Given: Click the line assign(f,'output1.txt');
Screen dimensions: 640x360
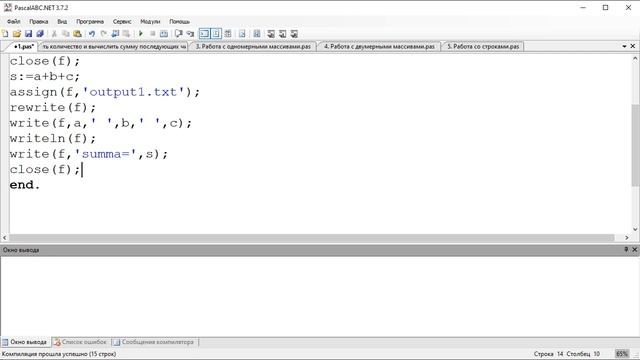Looking at the screenshot, I should [105, 92].
